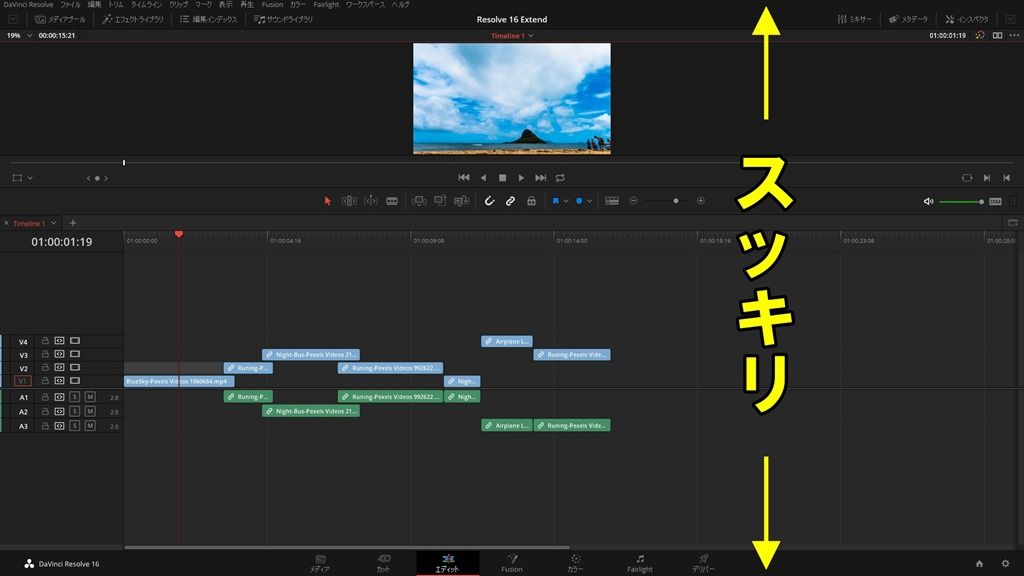This screenshot has width=1024, height=576.
Task: Open the タイムライン menu
Action: point(146,5)
